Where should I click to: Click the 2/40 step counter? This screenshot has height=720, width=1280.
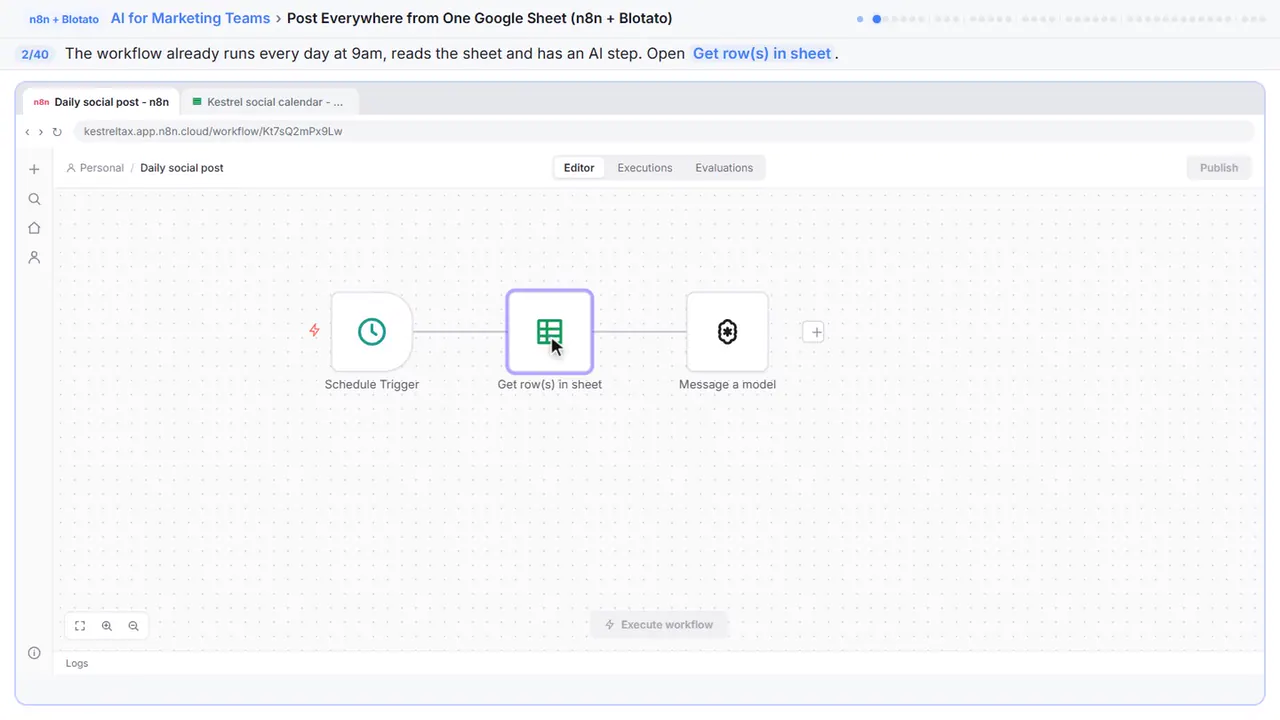35,54
